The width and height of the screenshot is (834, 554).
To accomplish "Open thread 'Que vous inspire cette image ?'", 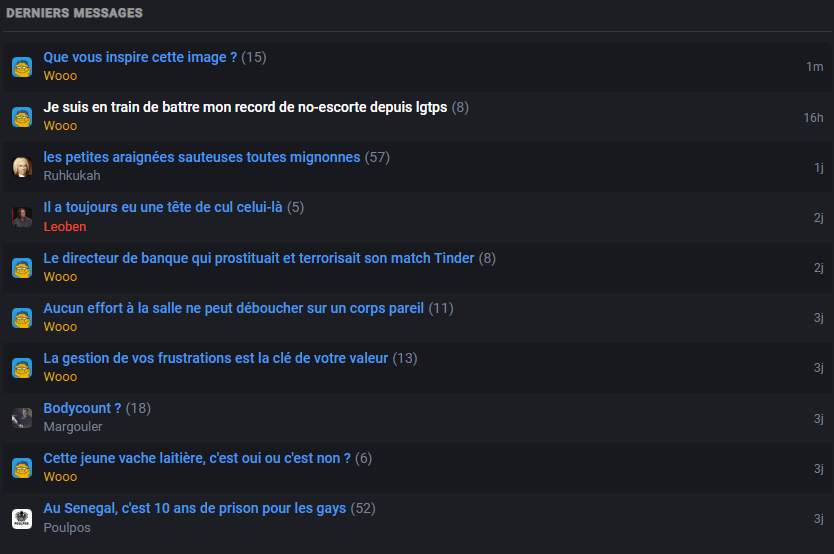I will point(140,57).
